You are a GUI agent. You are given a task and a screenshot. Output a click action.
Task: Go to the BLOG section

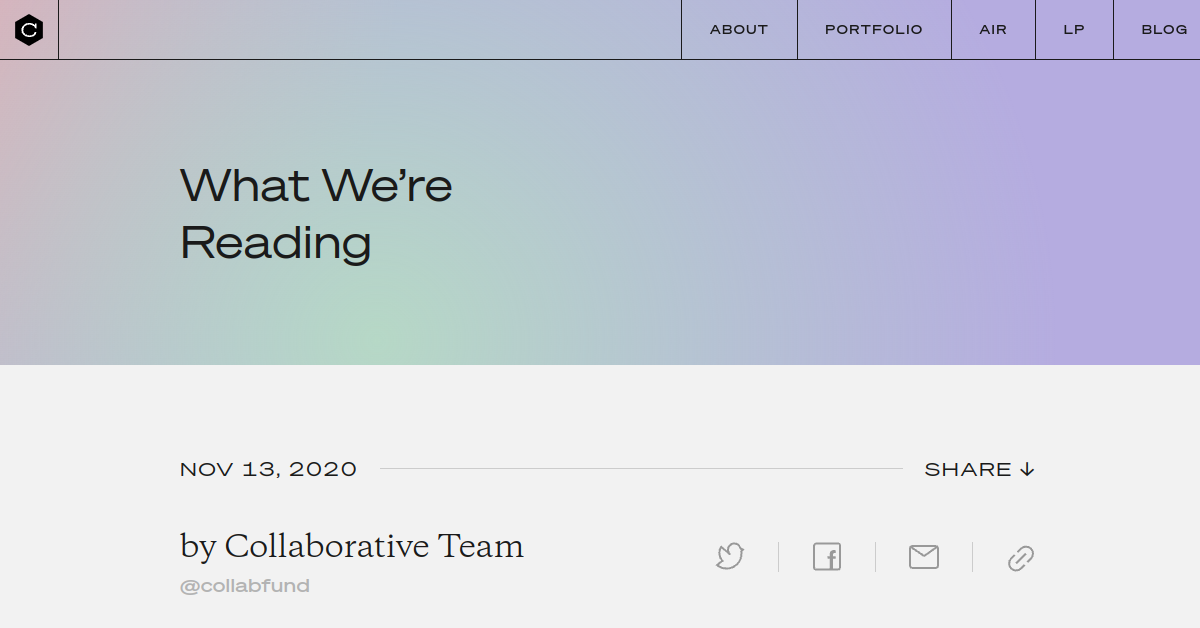1163,29
